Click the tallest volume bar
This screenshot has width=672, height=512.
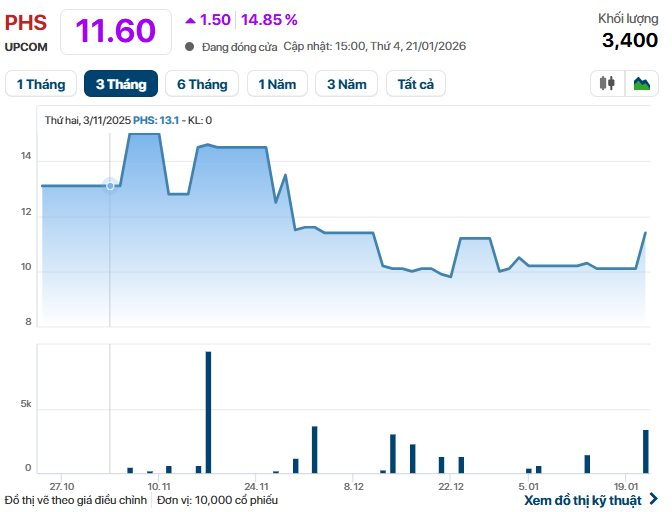[x=208, y=412]
